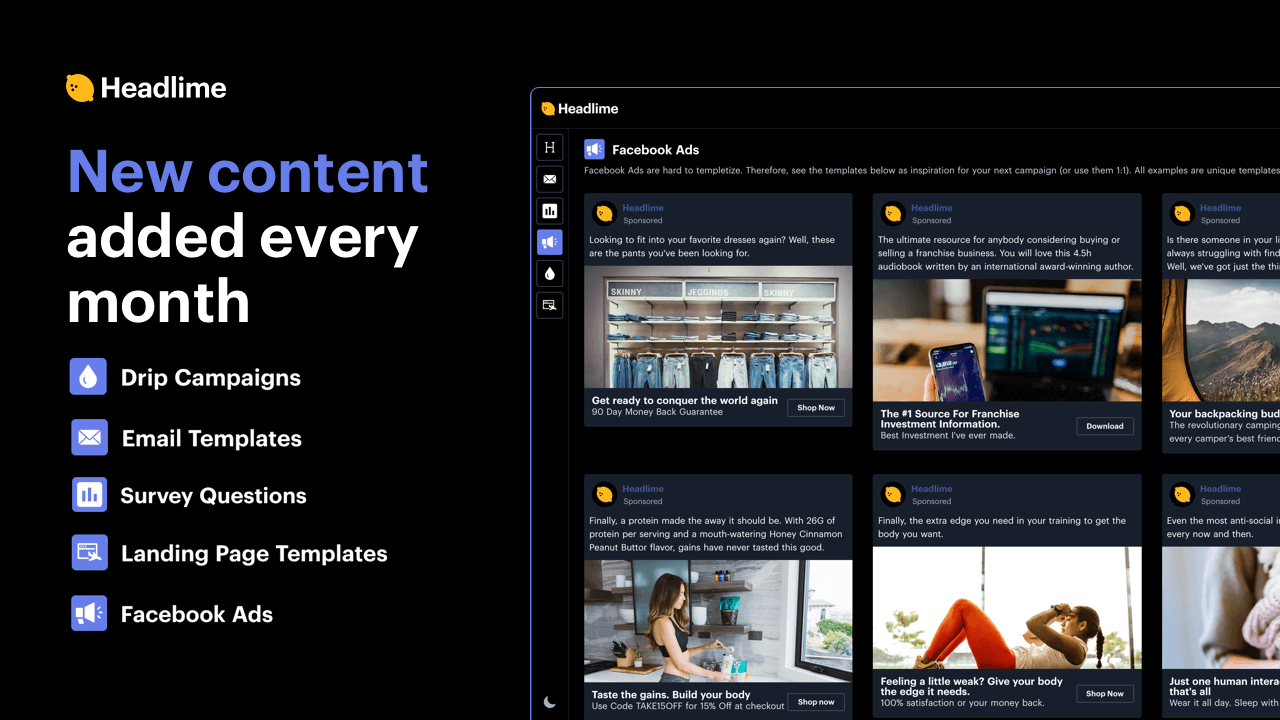Click the Drip Campaigns droplet icon
Image resolution: width=1280 pixels, height=720 pixels.
click(88, 377)
